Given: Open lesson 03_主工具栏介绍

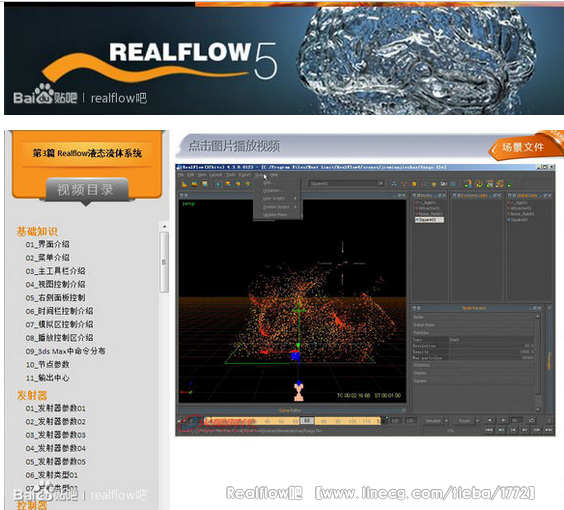Looking at the screenshot, I should pyautogui.click(x=55, y=271).
